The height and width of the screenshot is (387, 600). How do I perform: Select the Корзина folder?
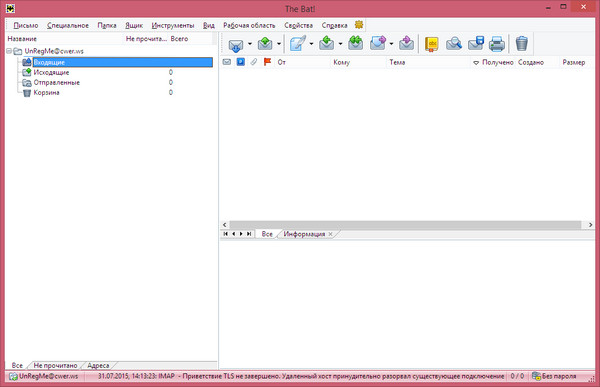point(46,93)
